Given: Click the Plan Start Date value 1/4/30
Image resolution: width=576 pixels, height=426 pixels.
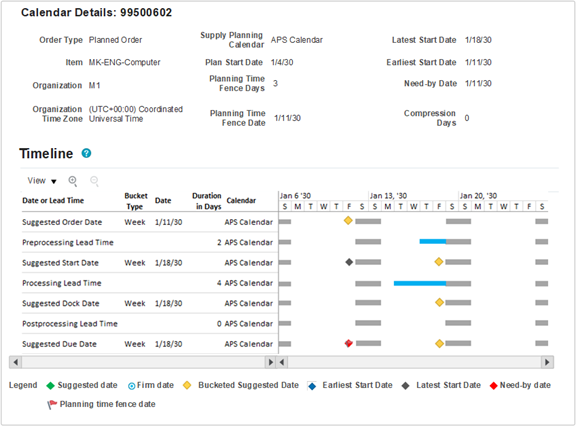Looking at the screenshot, I should click(x=282, y=62).
